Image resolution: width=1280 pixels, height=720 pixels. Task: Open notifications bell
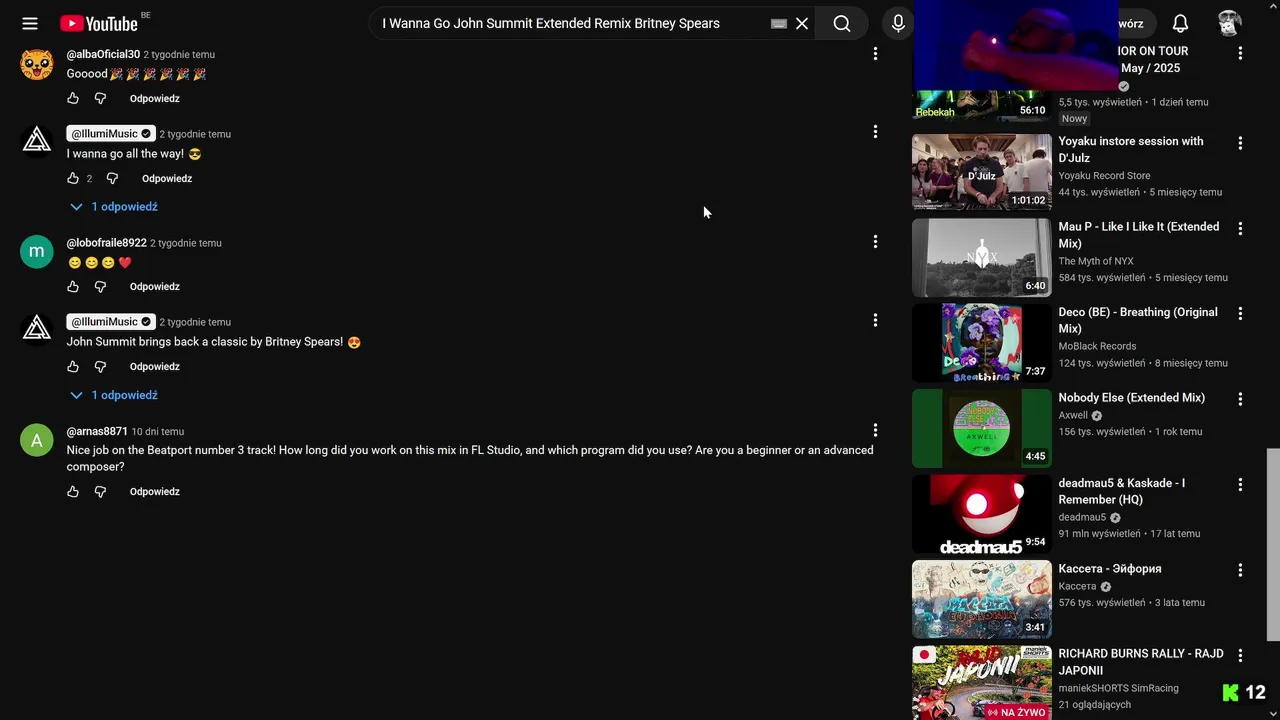pyautogui.click(x=1180, y=23)
